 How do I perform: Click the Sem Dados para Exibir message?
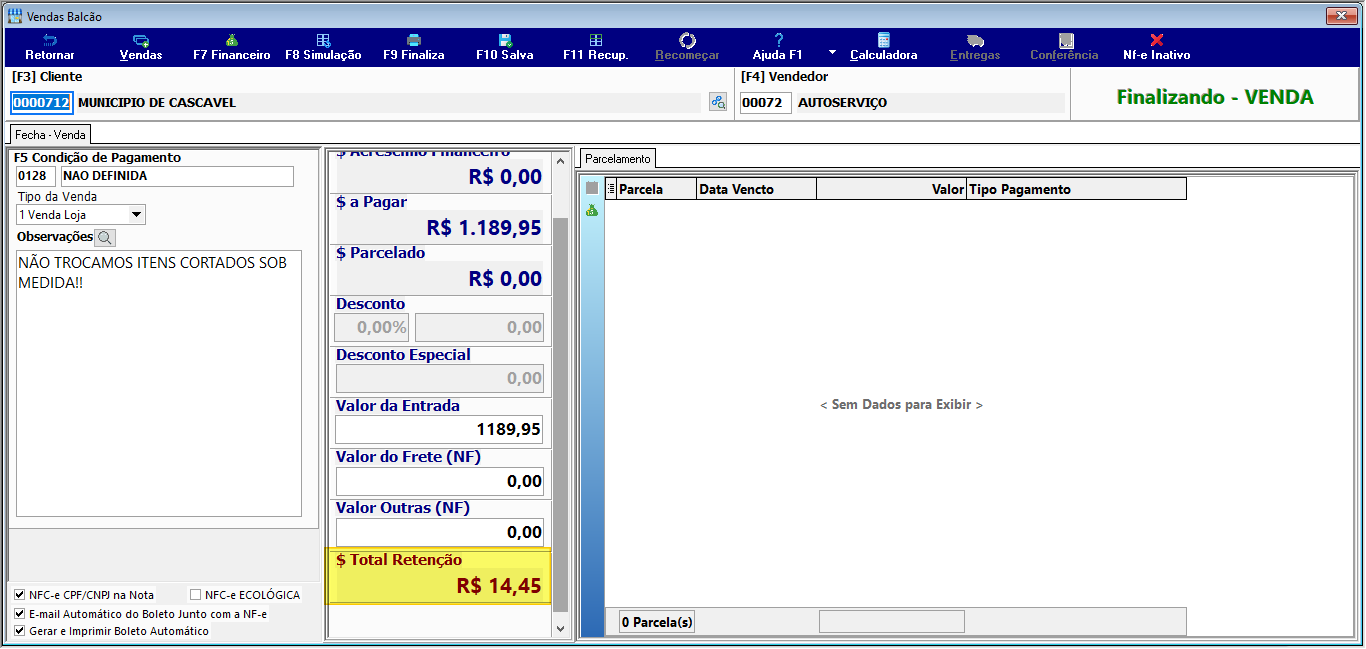tap(901, 405)
